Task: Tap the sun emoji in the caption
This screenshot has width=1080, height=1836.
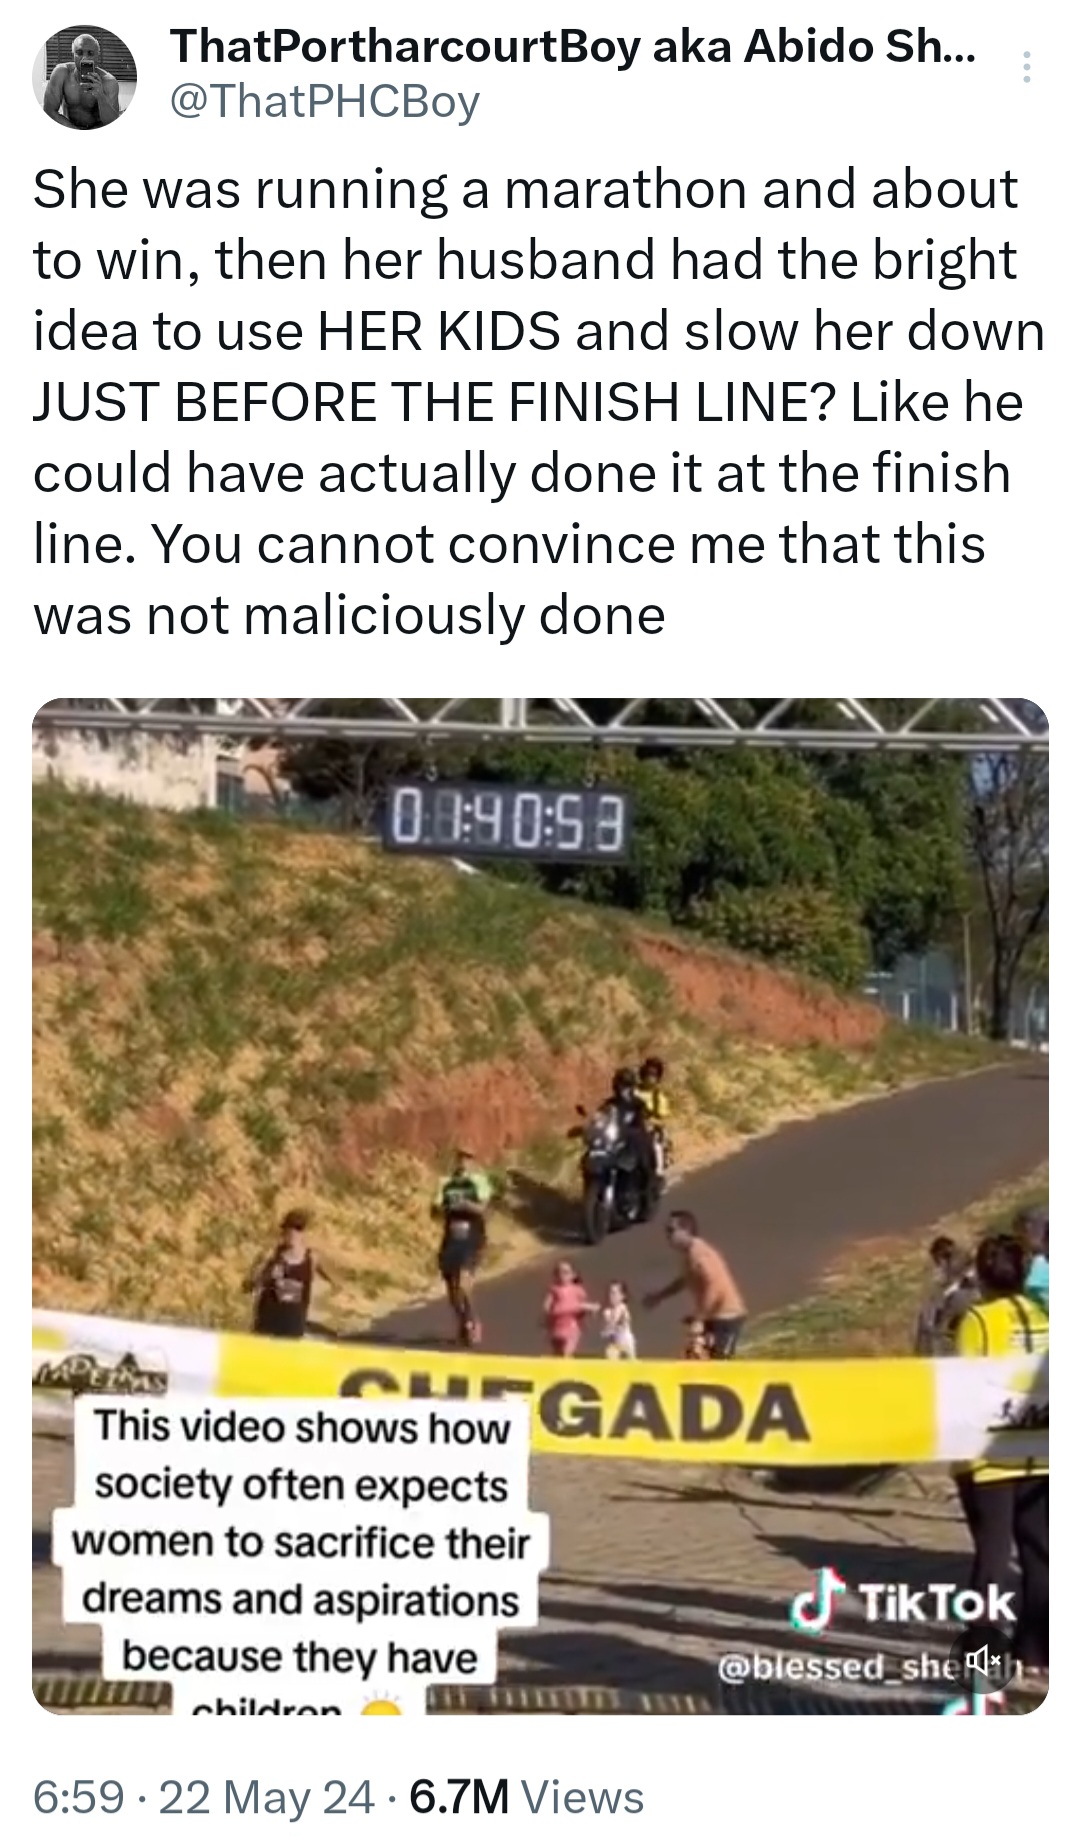Action: tap(380, 1703)
